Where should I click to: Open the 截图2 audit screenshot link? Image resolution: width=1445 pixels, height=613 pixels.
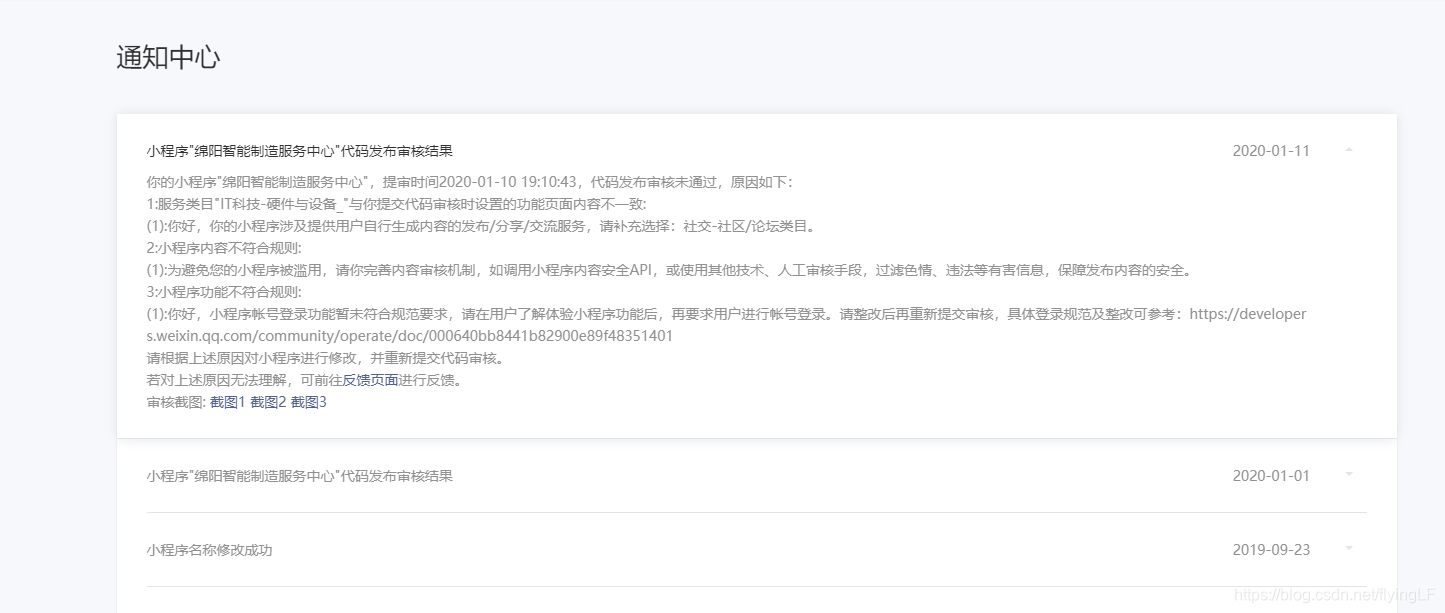[270, 403]
